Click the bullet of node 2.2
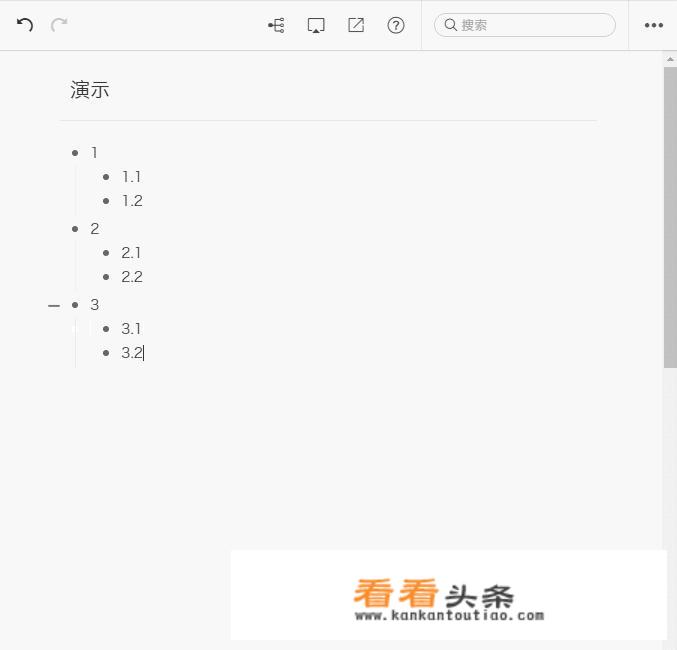This screenshot has width=677, height=650. point(106,277)
